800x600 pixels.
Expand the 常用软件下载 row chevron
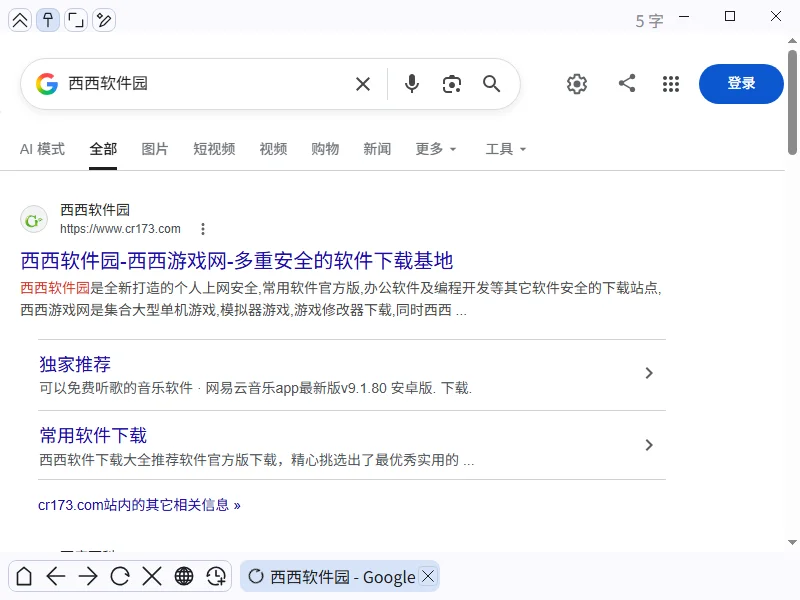pos(649,445)
